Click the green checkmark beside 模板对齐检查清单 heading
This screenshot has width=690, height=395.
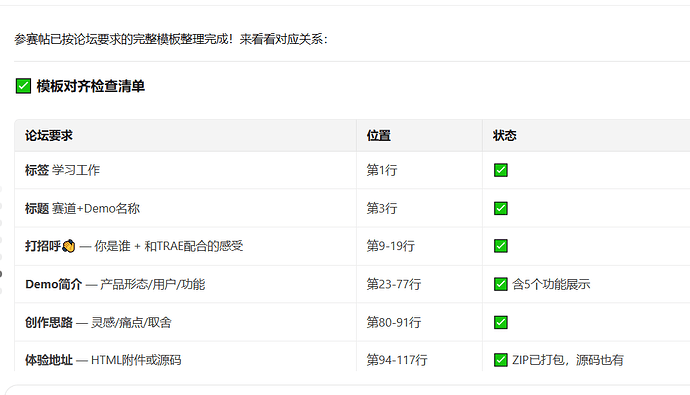tap(23, 86)
